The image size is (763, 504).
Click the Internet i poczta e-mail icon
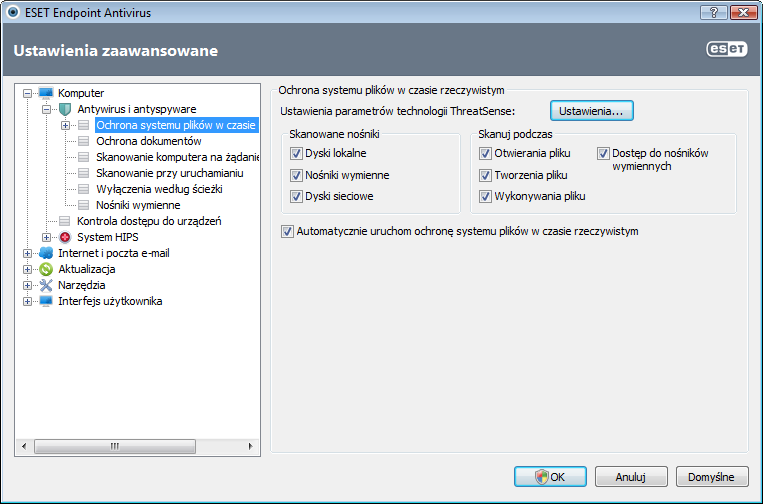point(46,253)
